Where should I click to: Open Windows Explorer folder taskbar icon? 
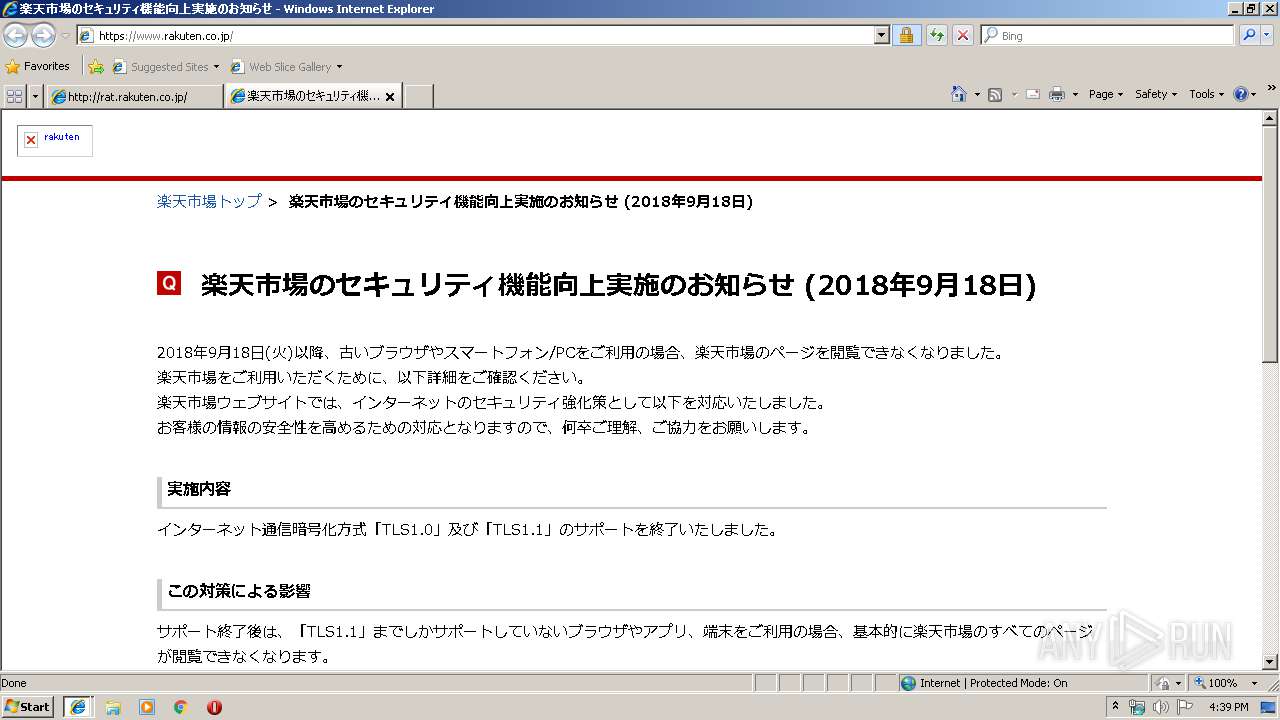[113, 707]
